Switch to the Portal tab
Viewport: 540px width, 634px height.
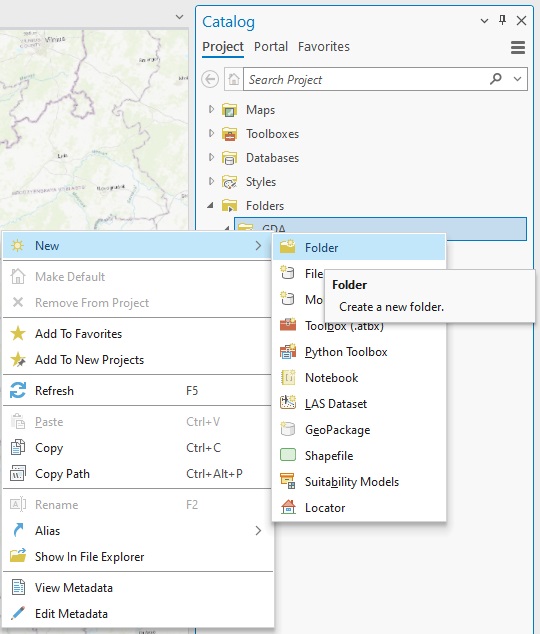click(x=271, y=46)
